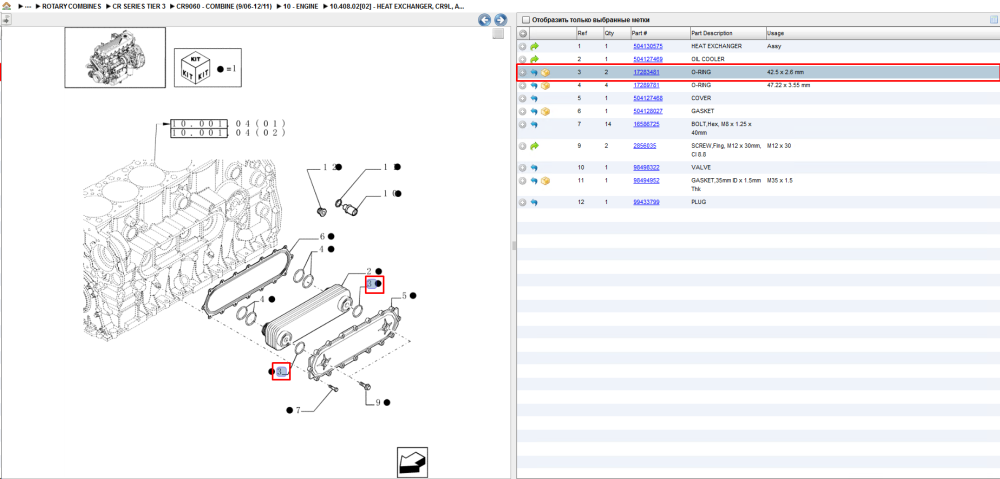1000x479 pixels.
Task: Open part number 504127469 link
Action: click(x=647, y=59)
